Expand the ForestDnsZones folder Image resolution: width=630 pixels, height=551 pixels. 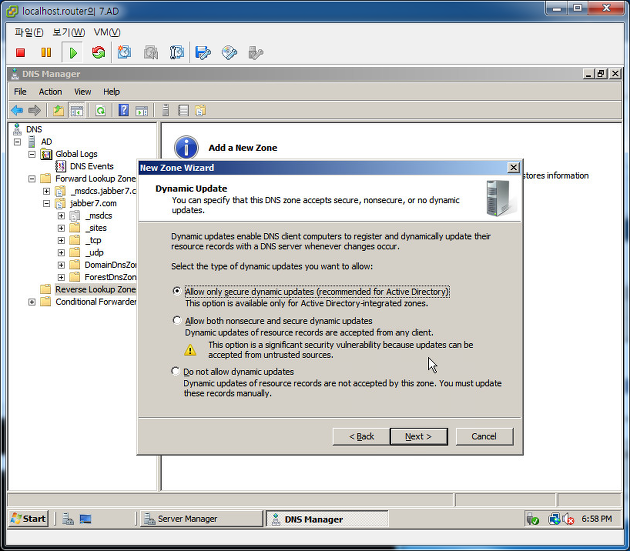click(61, 277)
